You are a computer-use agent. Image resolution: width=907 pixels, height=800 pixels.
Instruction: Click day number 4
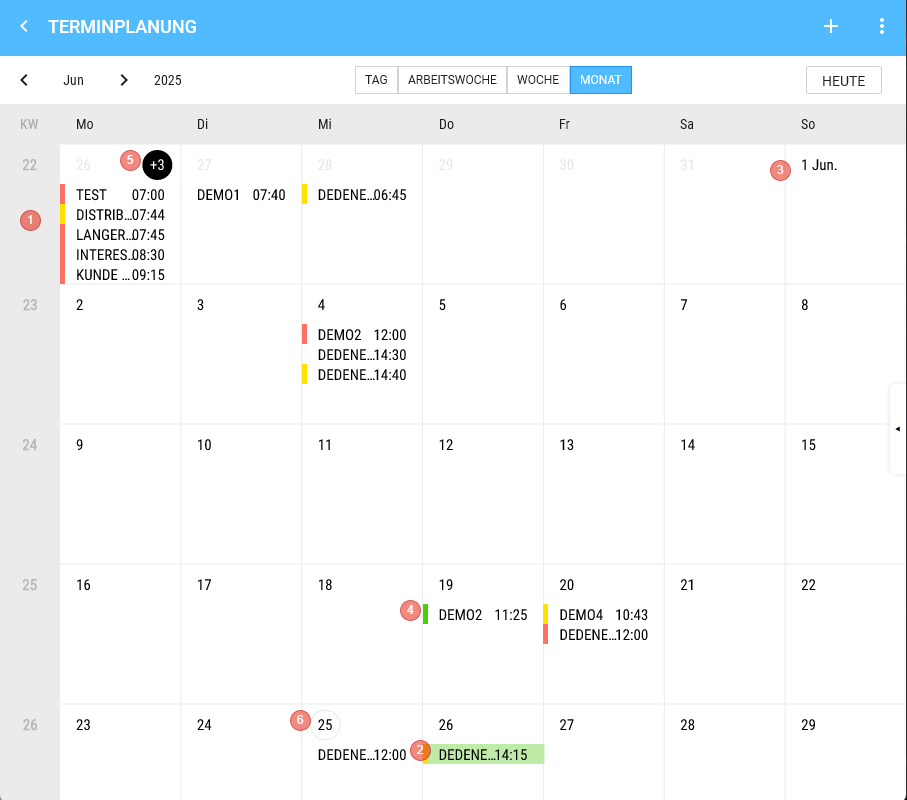tap(322, 305)
